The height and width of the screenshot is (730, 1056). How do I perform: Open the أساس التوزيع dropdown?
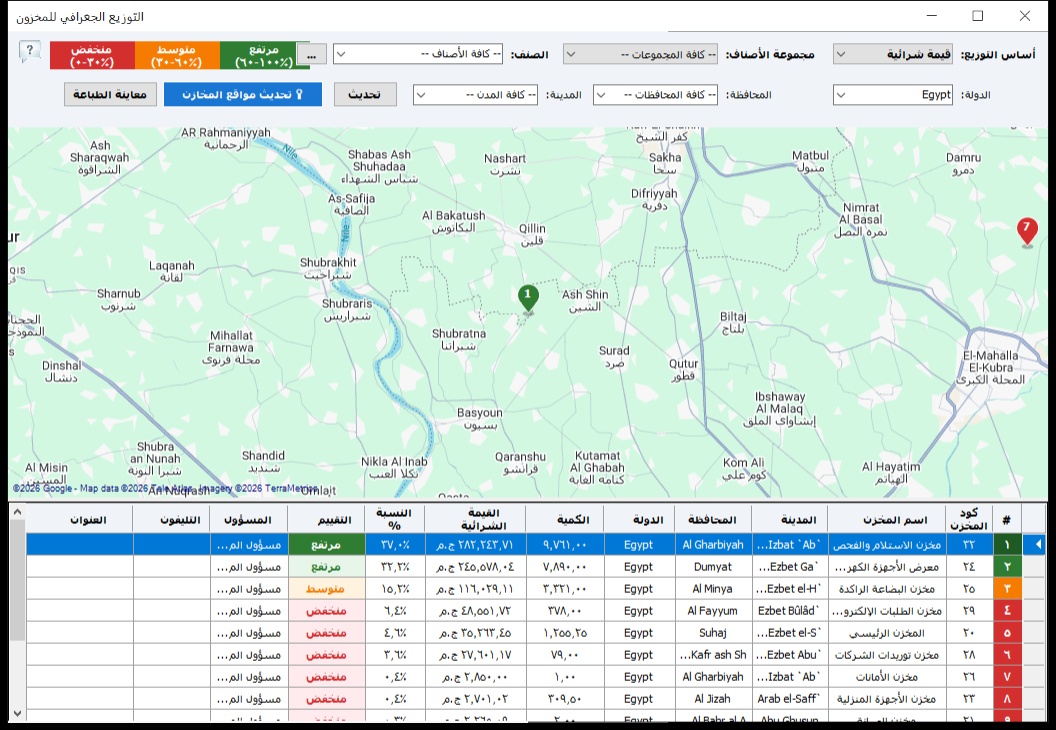click(893, 55)
